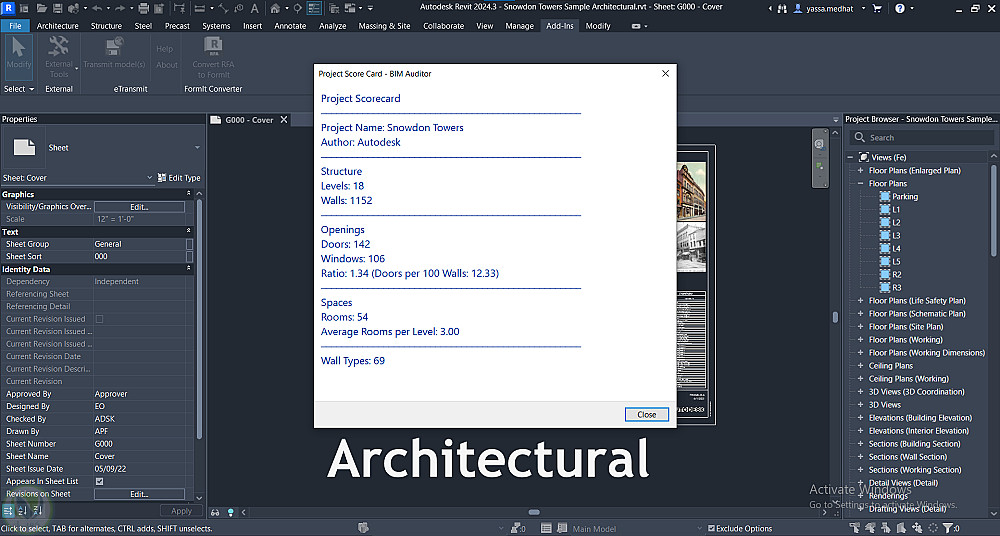
Task: Click the Switch Windows icon
Action: (x=350, y=8)
